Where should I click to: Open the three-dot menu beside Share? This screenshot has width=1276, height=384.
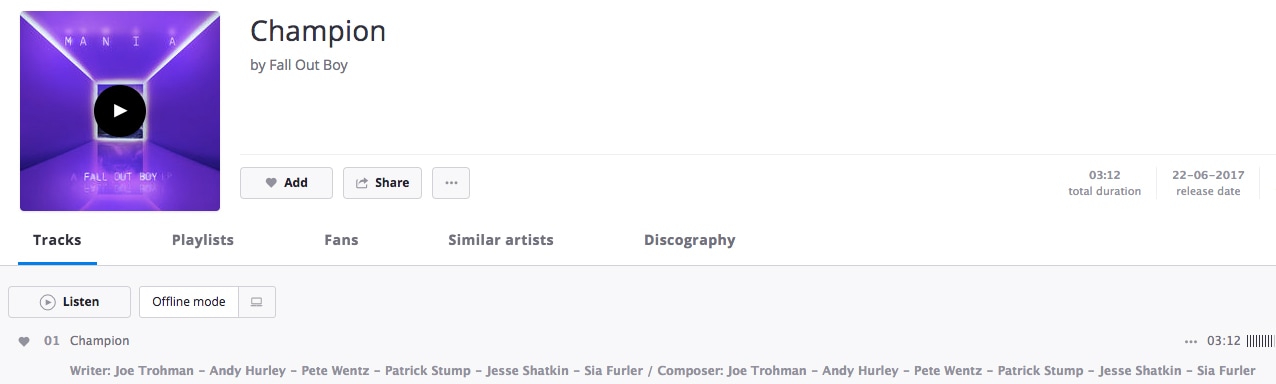451,183
